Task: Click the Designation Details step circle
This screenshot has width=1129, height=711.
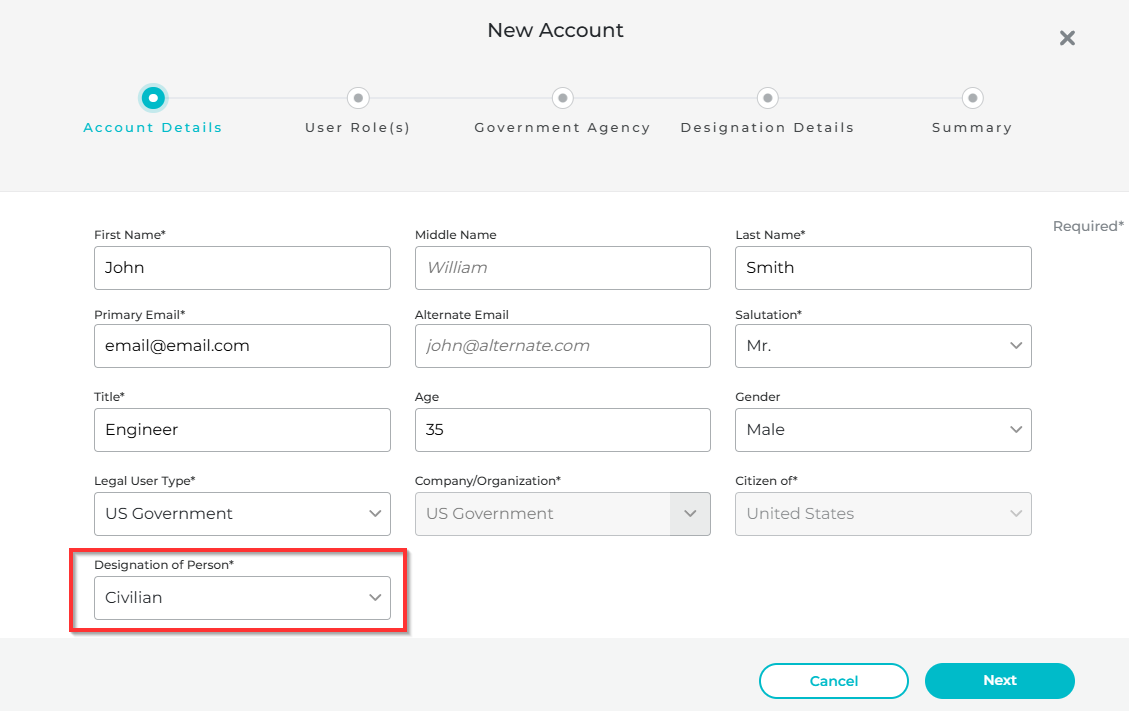Action: pos(767,98)
